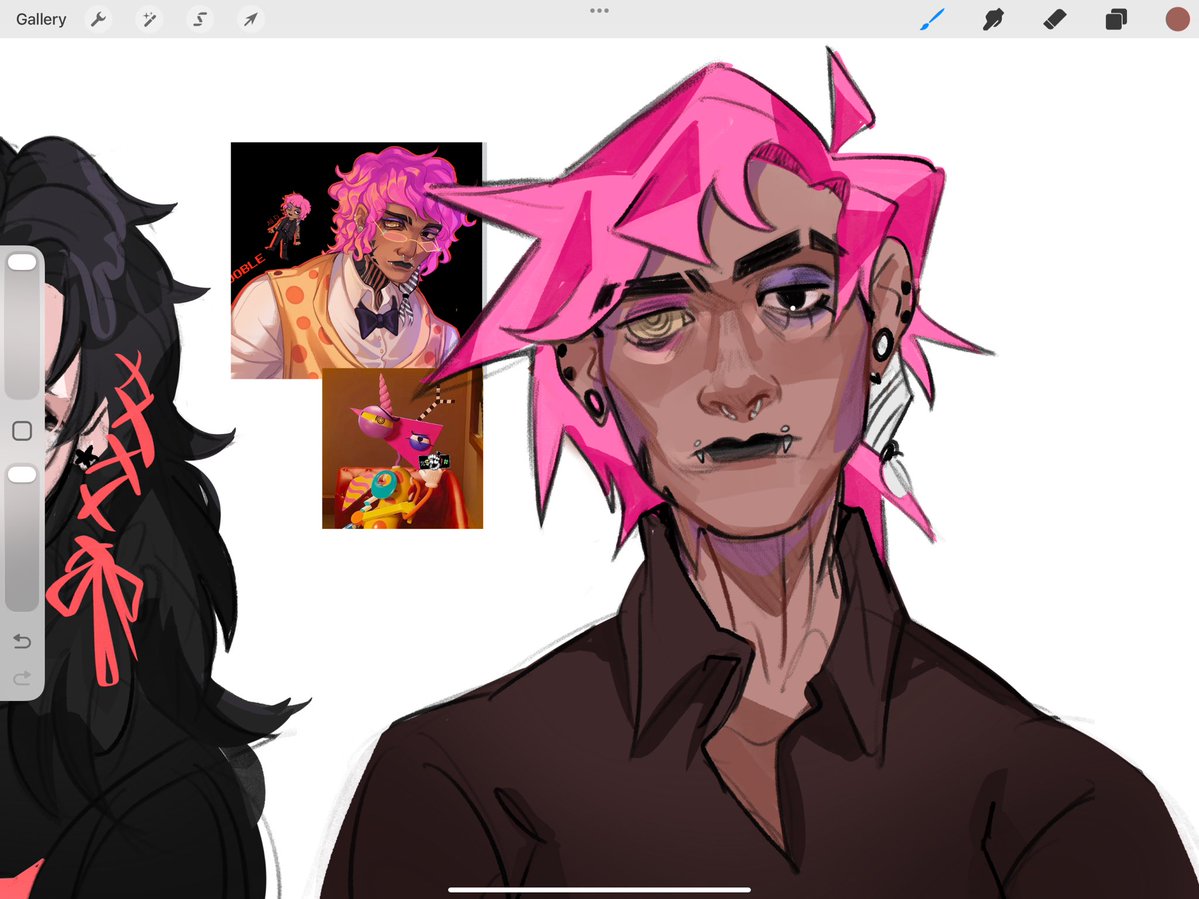Open the Adjustments magic wand menu
This screenshot has width=1199, height=899.
148,18
